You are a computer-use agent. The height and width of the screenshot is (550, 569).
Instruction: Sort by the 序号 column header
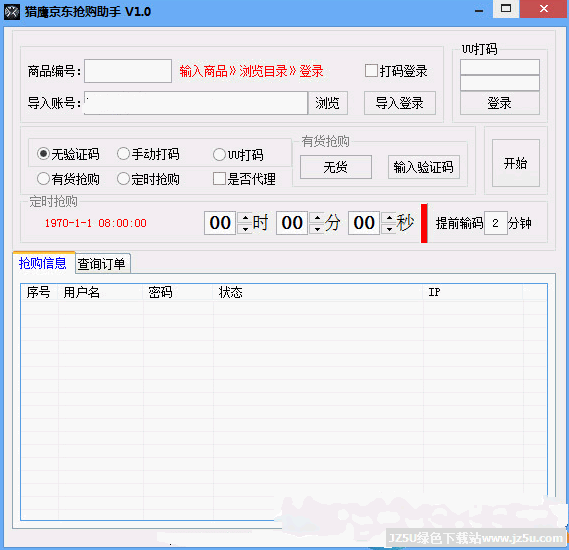pos(39,292)
